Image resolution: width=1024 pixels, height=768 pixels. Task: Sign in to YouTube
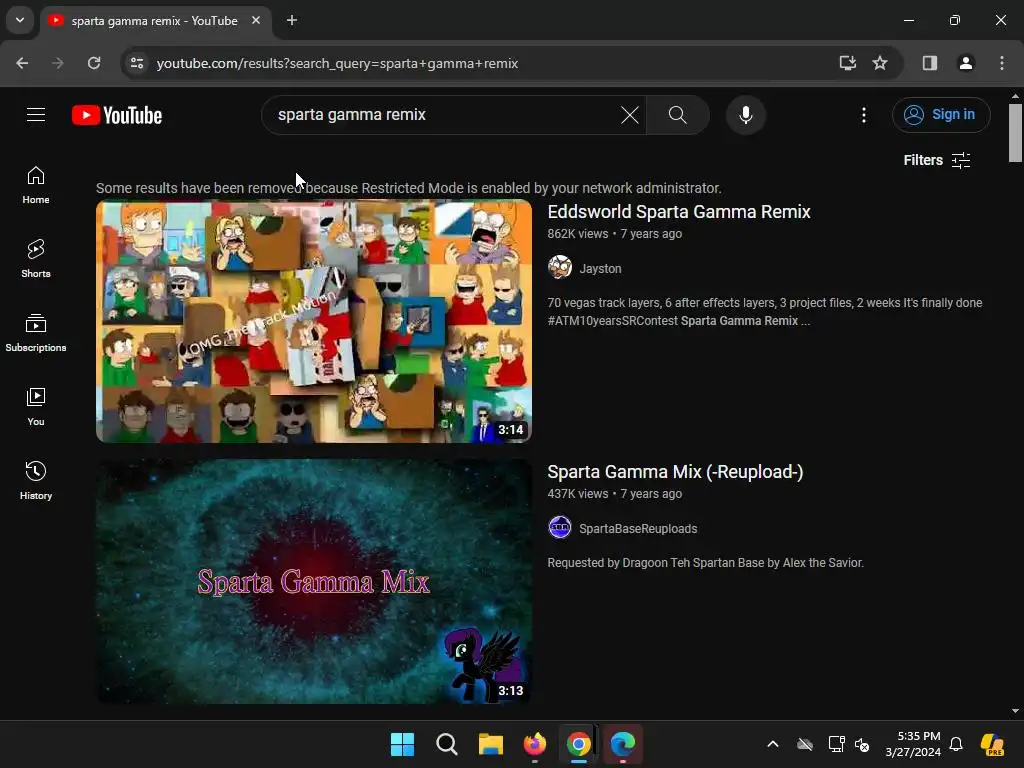point(941,115)
